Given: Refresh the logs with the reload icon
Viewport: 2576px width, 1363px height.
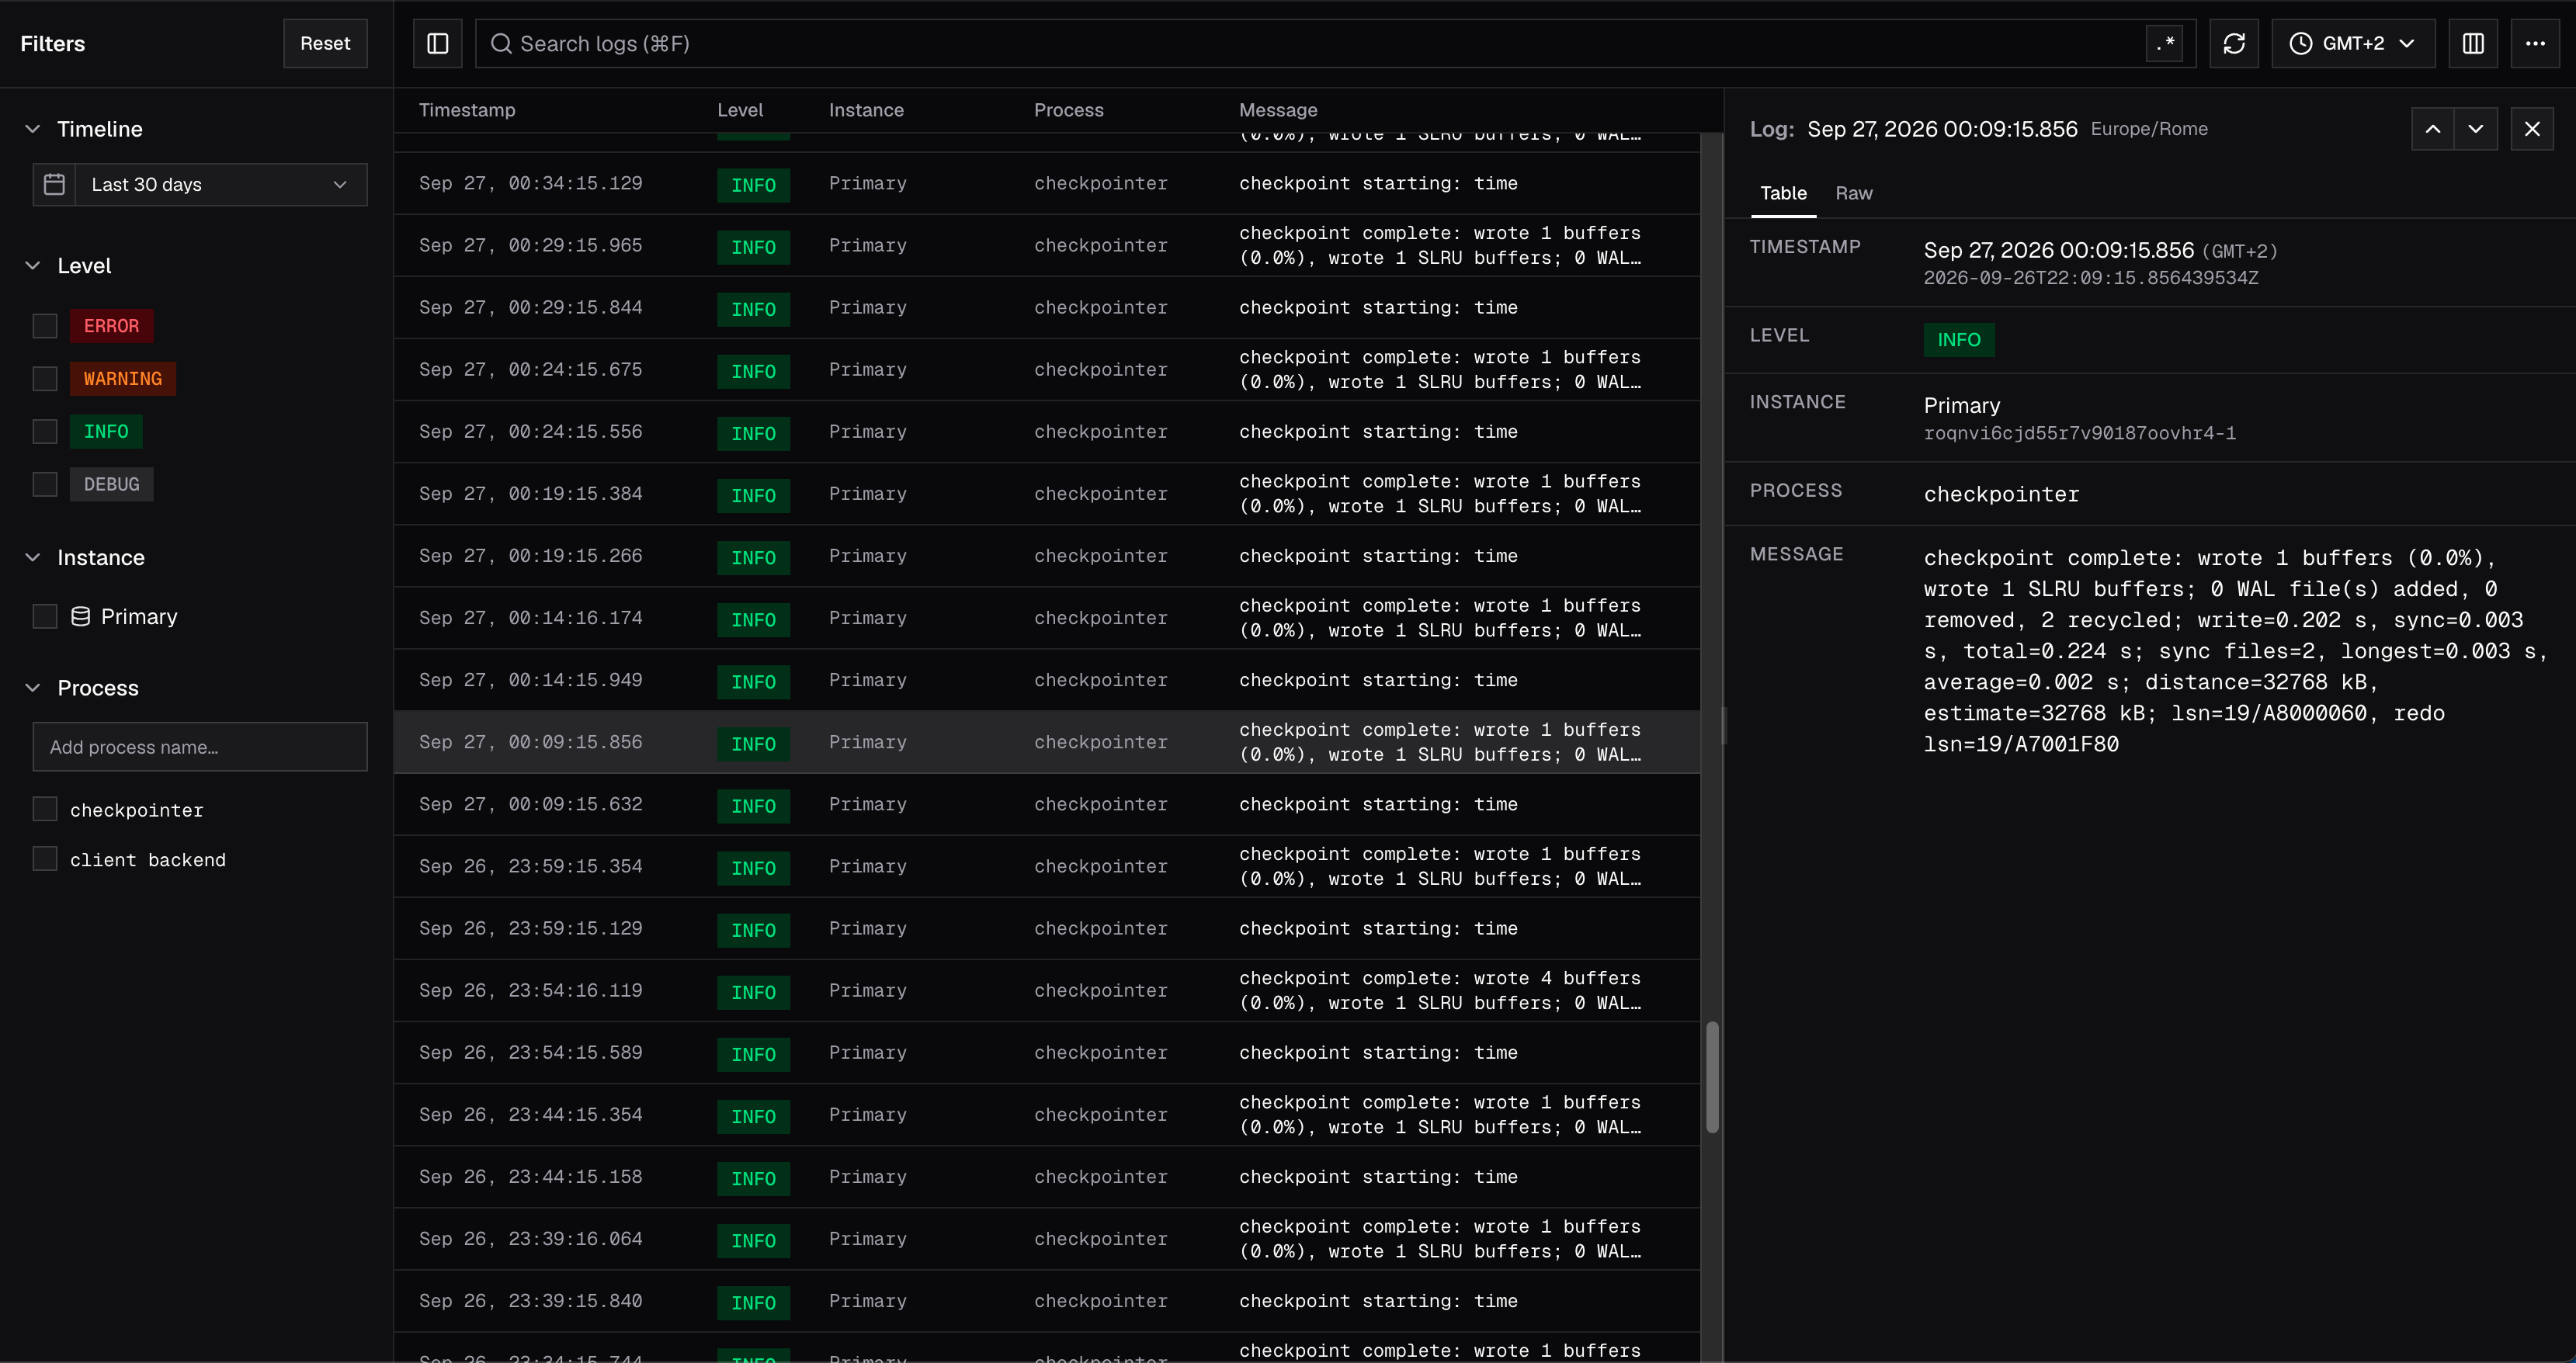Looking at the screenshot, I should [x=2234, y=43].
